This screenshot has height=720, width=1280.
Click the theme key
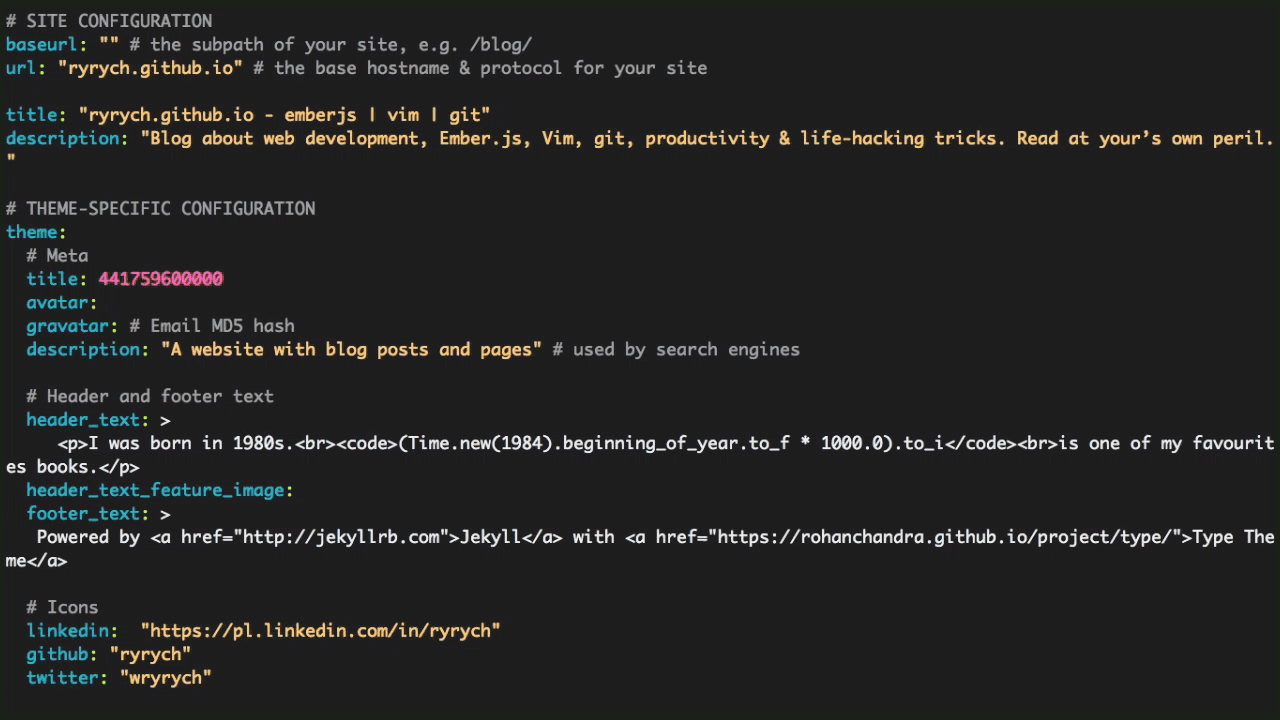coord(31,232)
